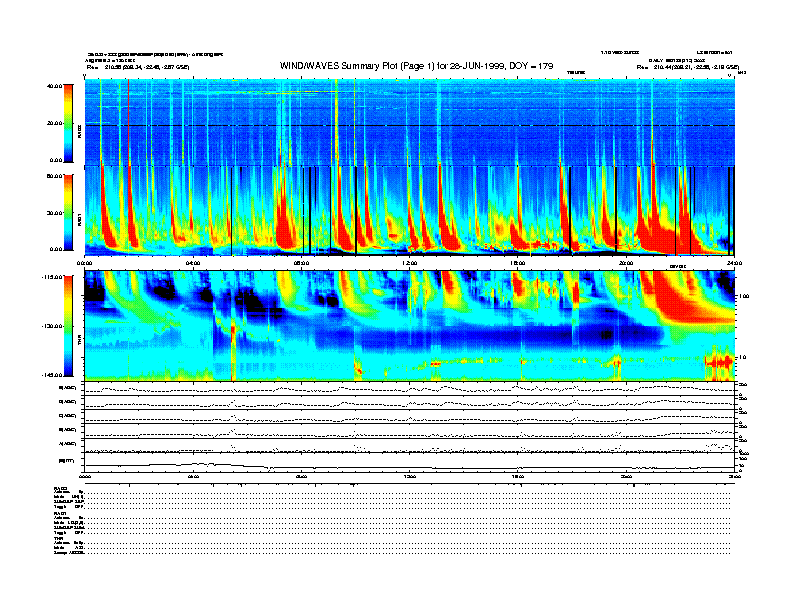The height and width of the screenshot is (612, 792).
Task: Click the 10 label on TNR right axis
Action: pyautogui.click(x=743, y=357)
